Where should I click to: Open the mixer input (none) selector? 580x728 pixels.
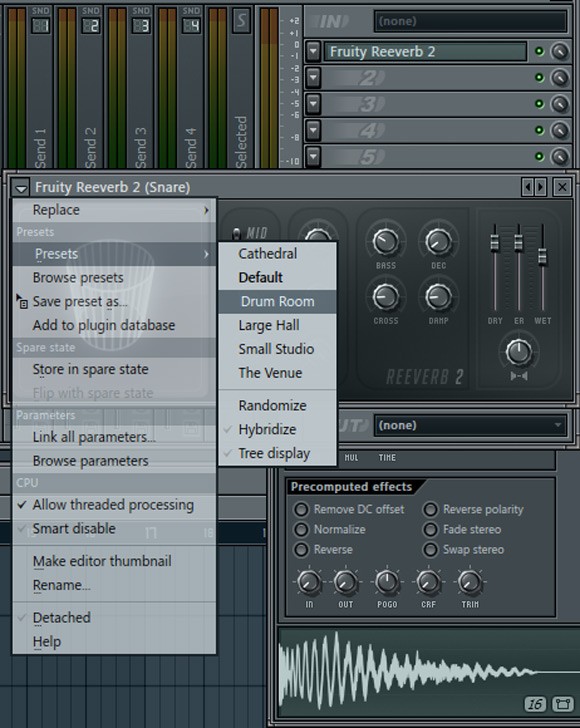click(470, 21)
